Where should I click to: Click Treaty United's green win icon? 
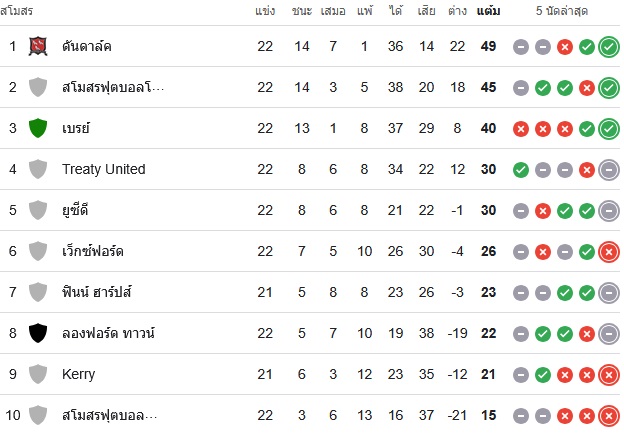tap(521, 170)
